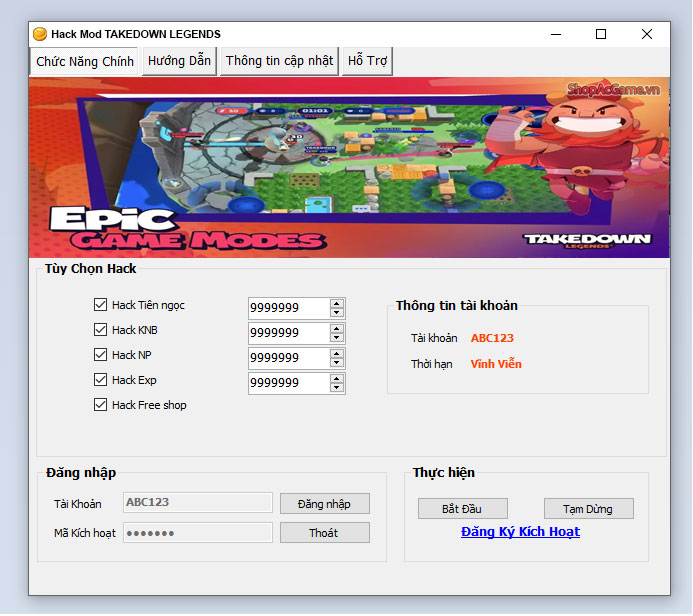The image size is (693, 616).
Task: Minimize the Hack Mod window
Action: [x=556, y=34]
